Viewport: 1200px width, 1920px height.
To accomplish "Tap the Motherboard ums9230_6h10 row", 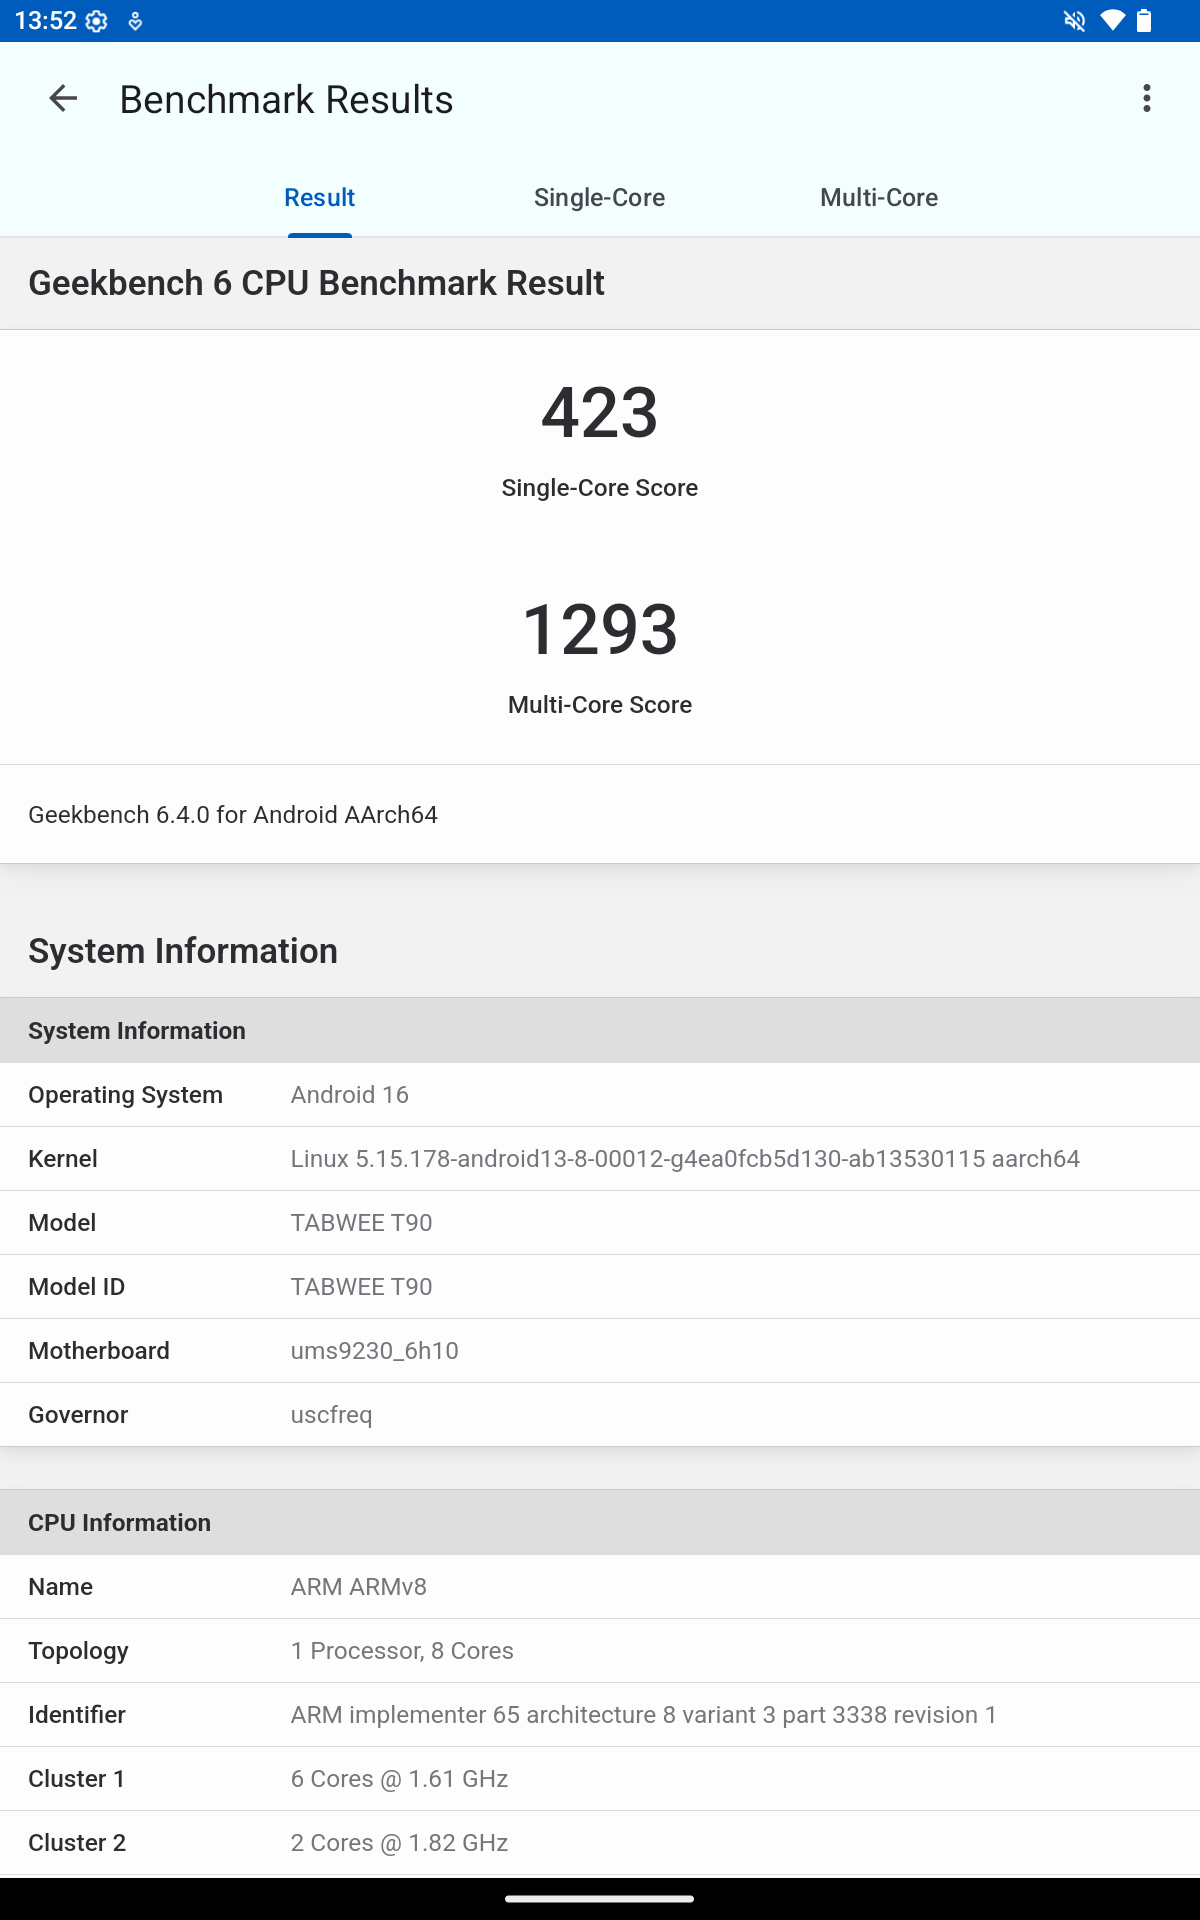I will coord(599,1351).
